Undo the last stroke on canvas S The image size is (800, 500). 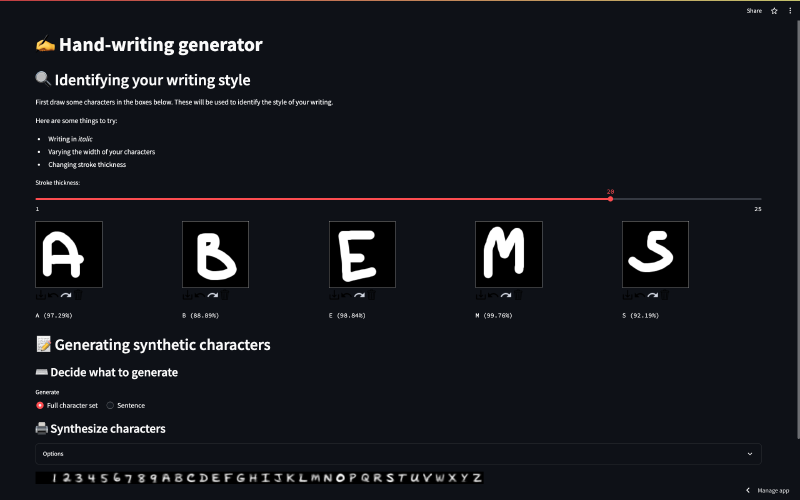click(x=641, y=295)
